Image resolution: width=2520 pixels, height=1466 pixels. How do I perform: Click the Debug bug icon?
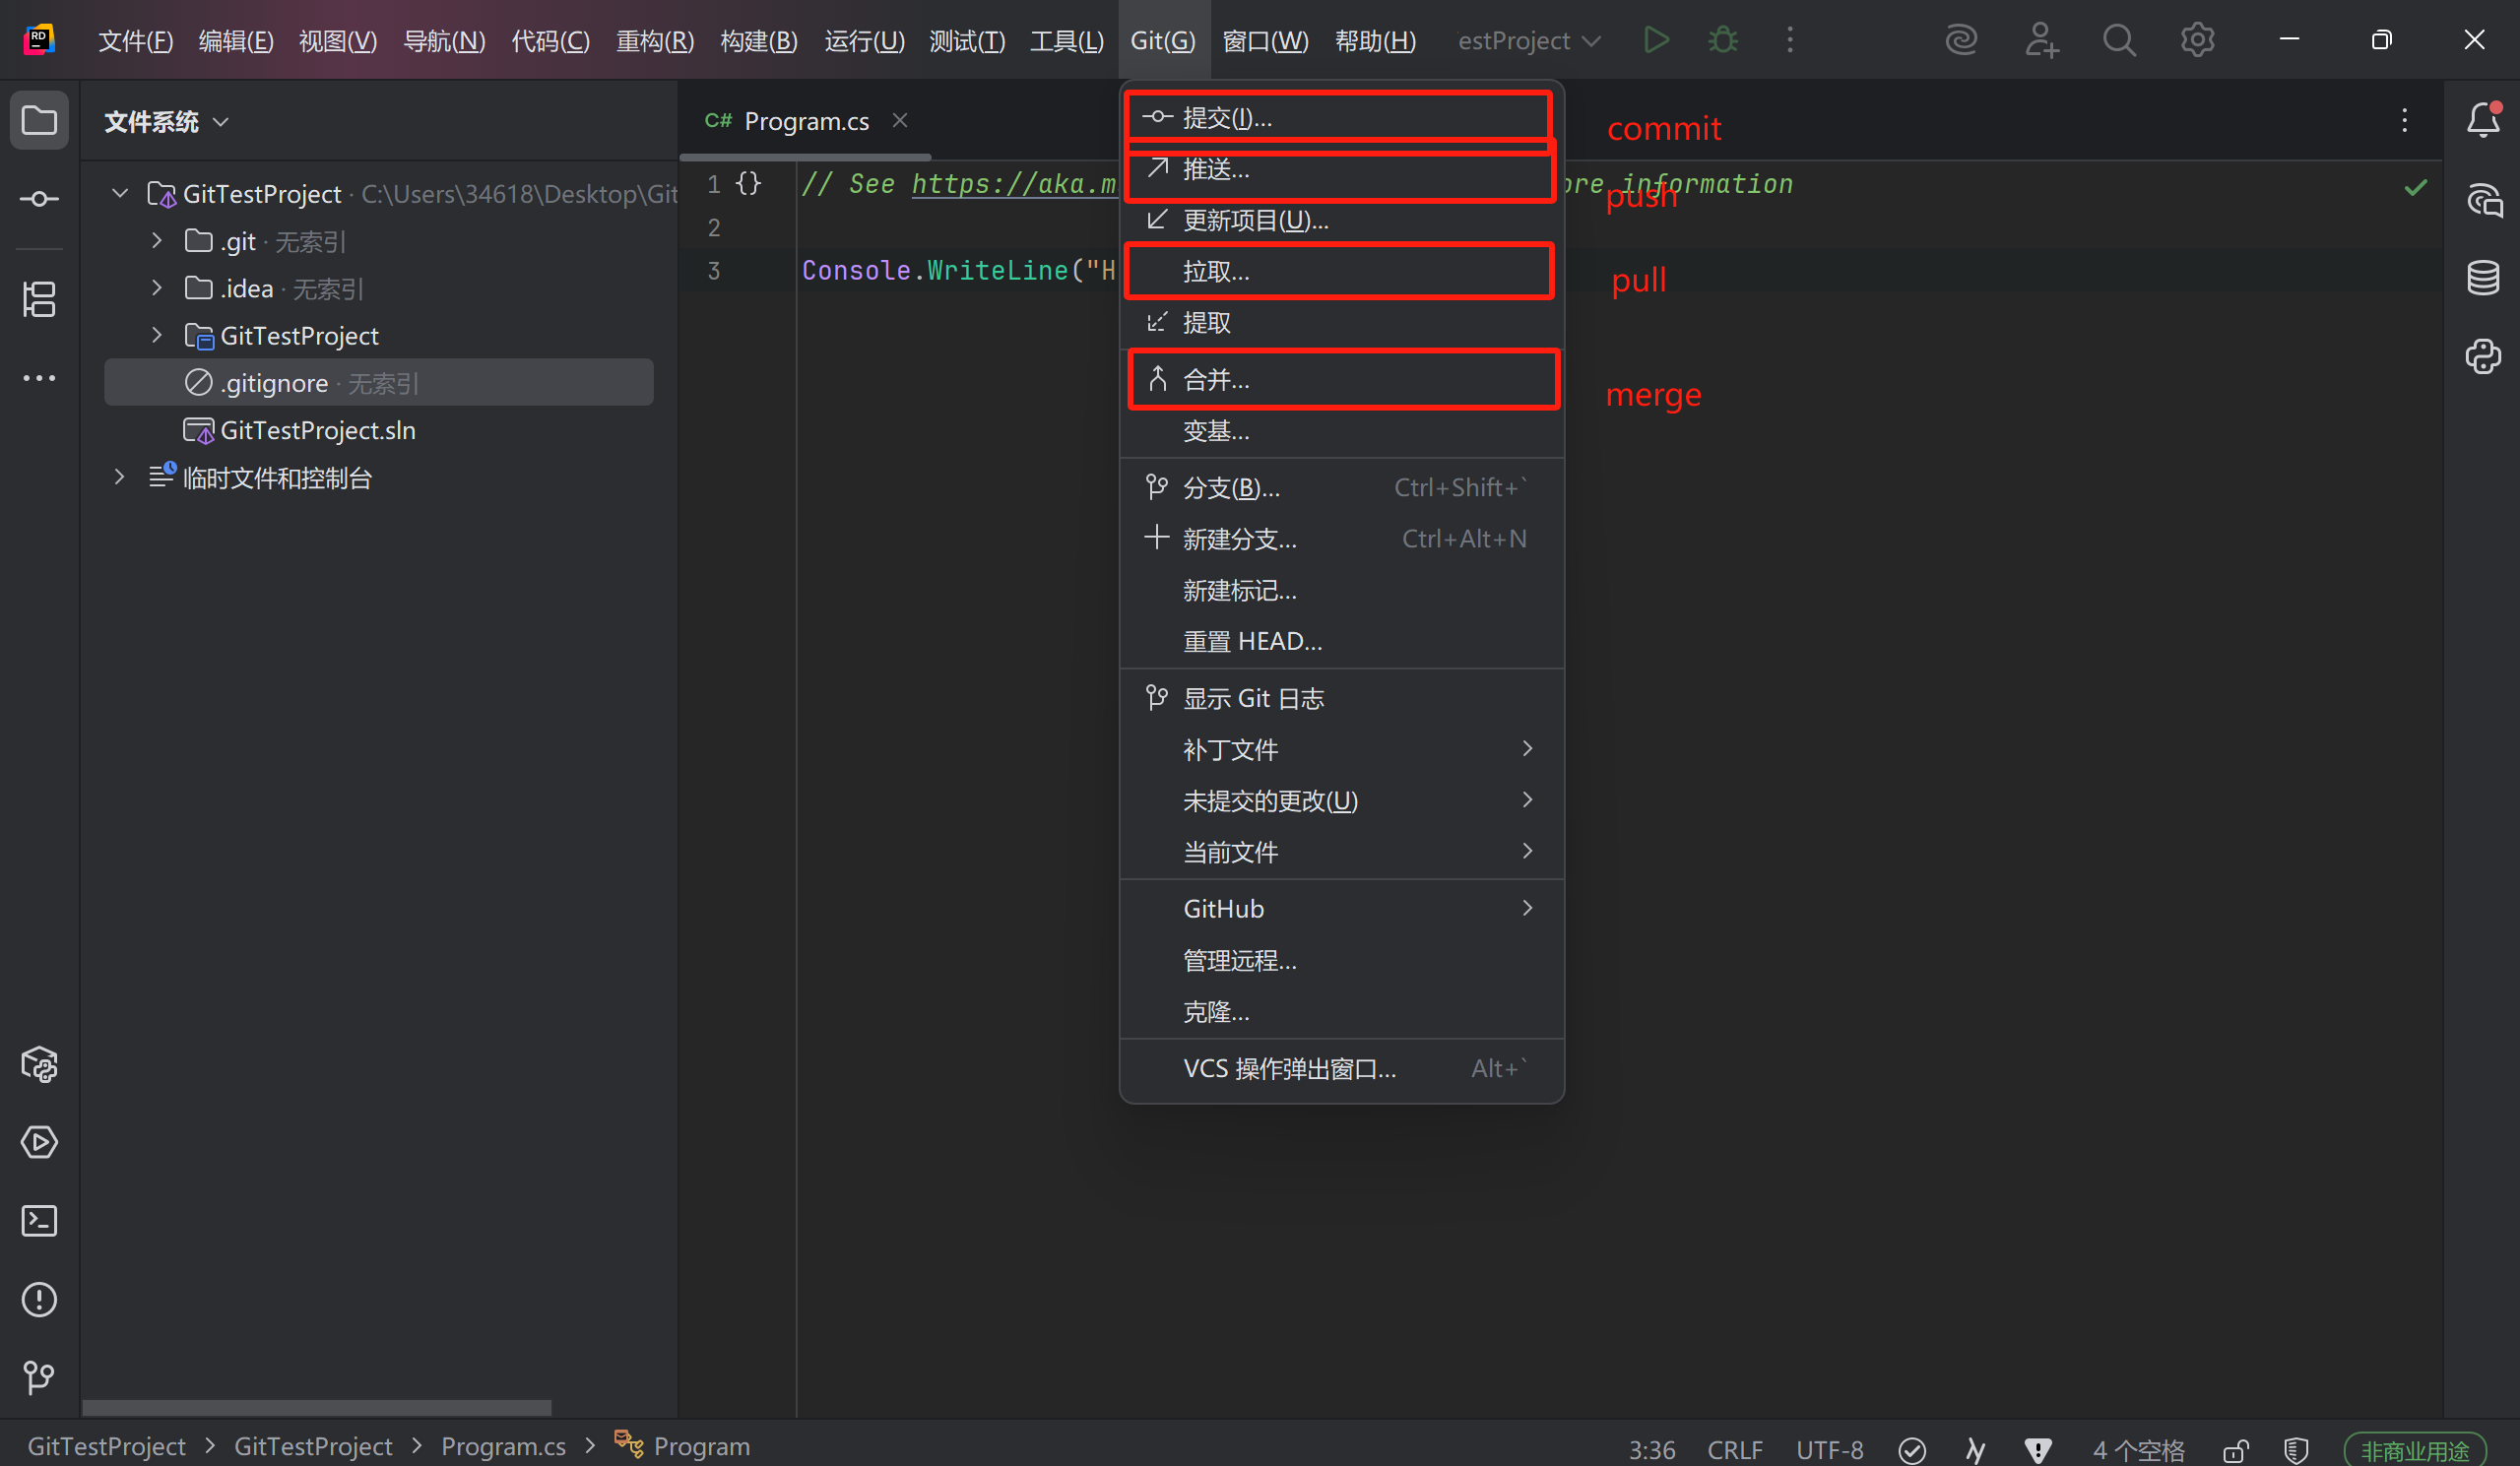pyautogui.click(x=1723, y=40)
